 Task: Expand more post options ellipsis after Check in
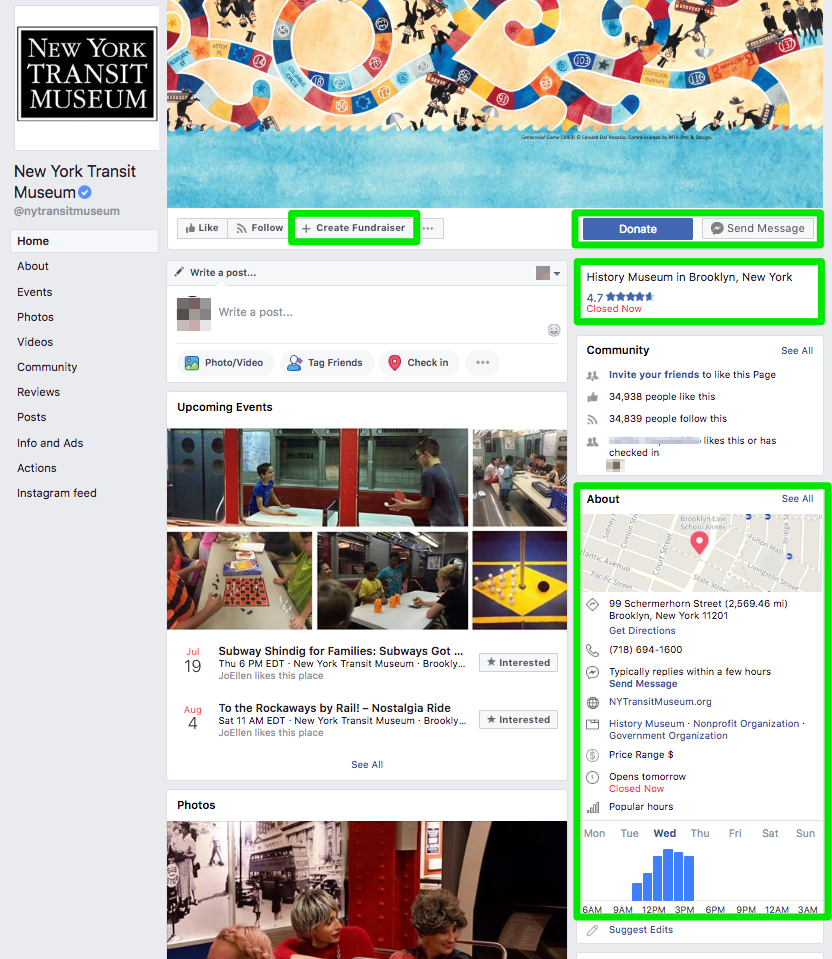click(x=483, y=363)
